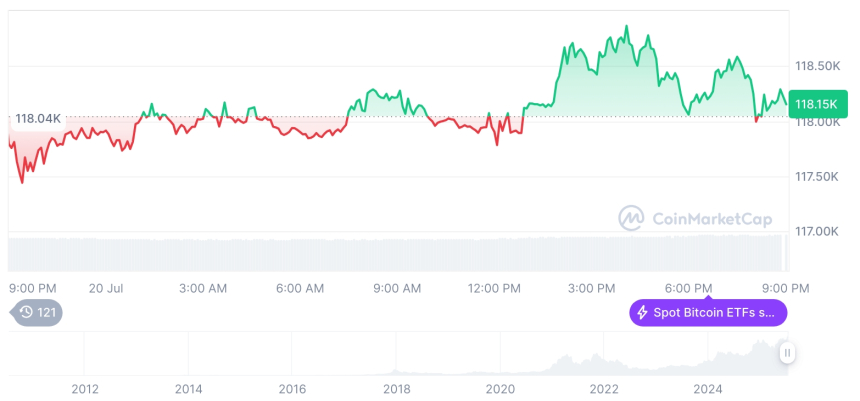The width and height of the screenshot is (860, 401).
Task: Click the 118.50K price axis label
Action: pyautogui.click(x=817, y=66)
